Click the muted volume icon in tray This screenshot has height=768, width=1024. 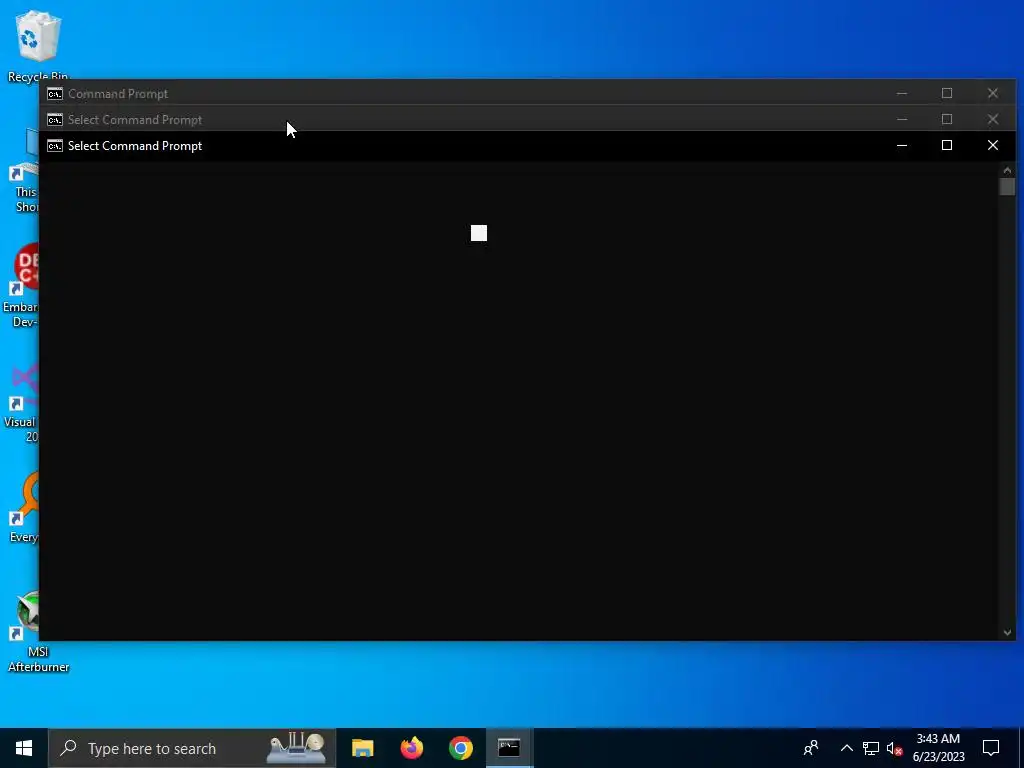(x=895, y=748)
